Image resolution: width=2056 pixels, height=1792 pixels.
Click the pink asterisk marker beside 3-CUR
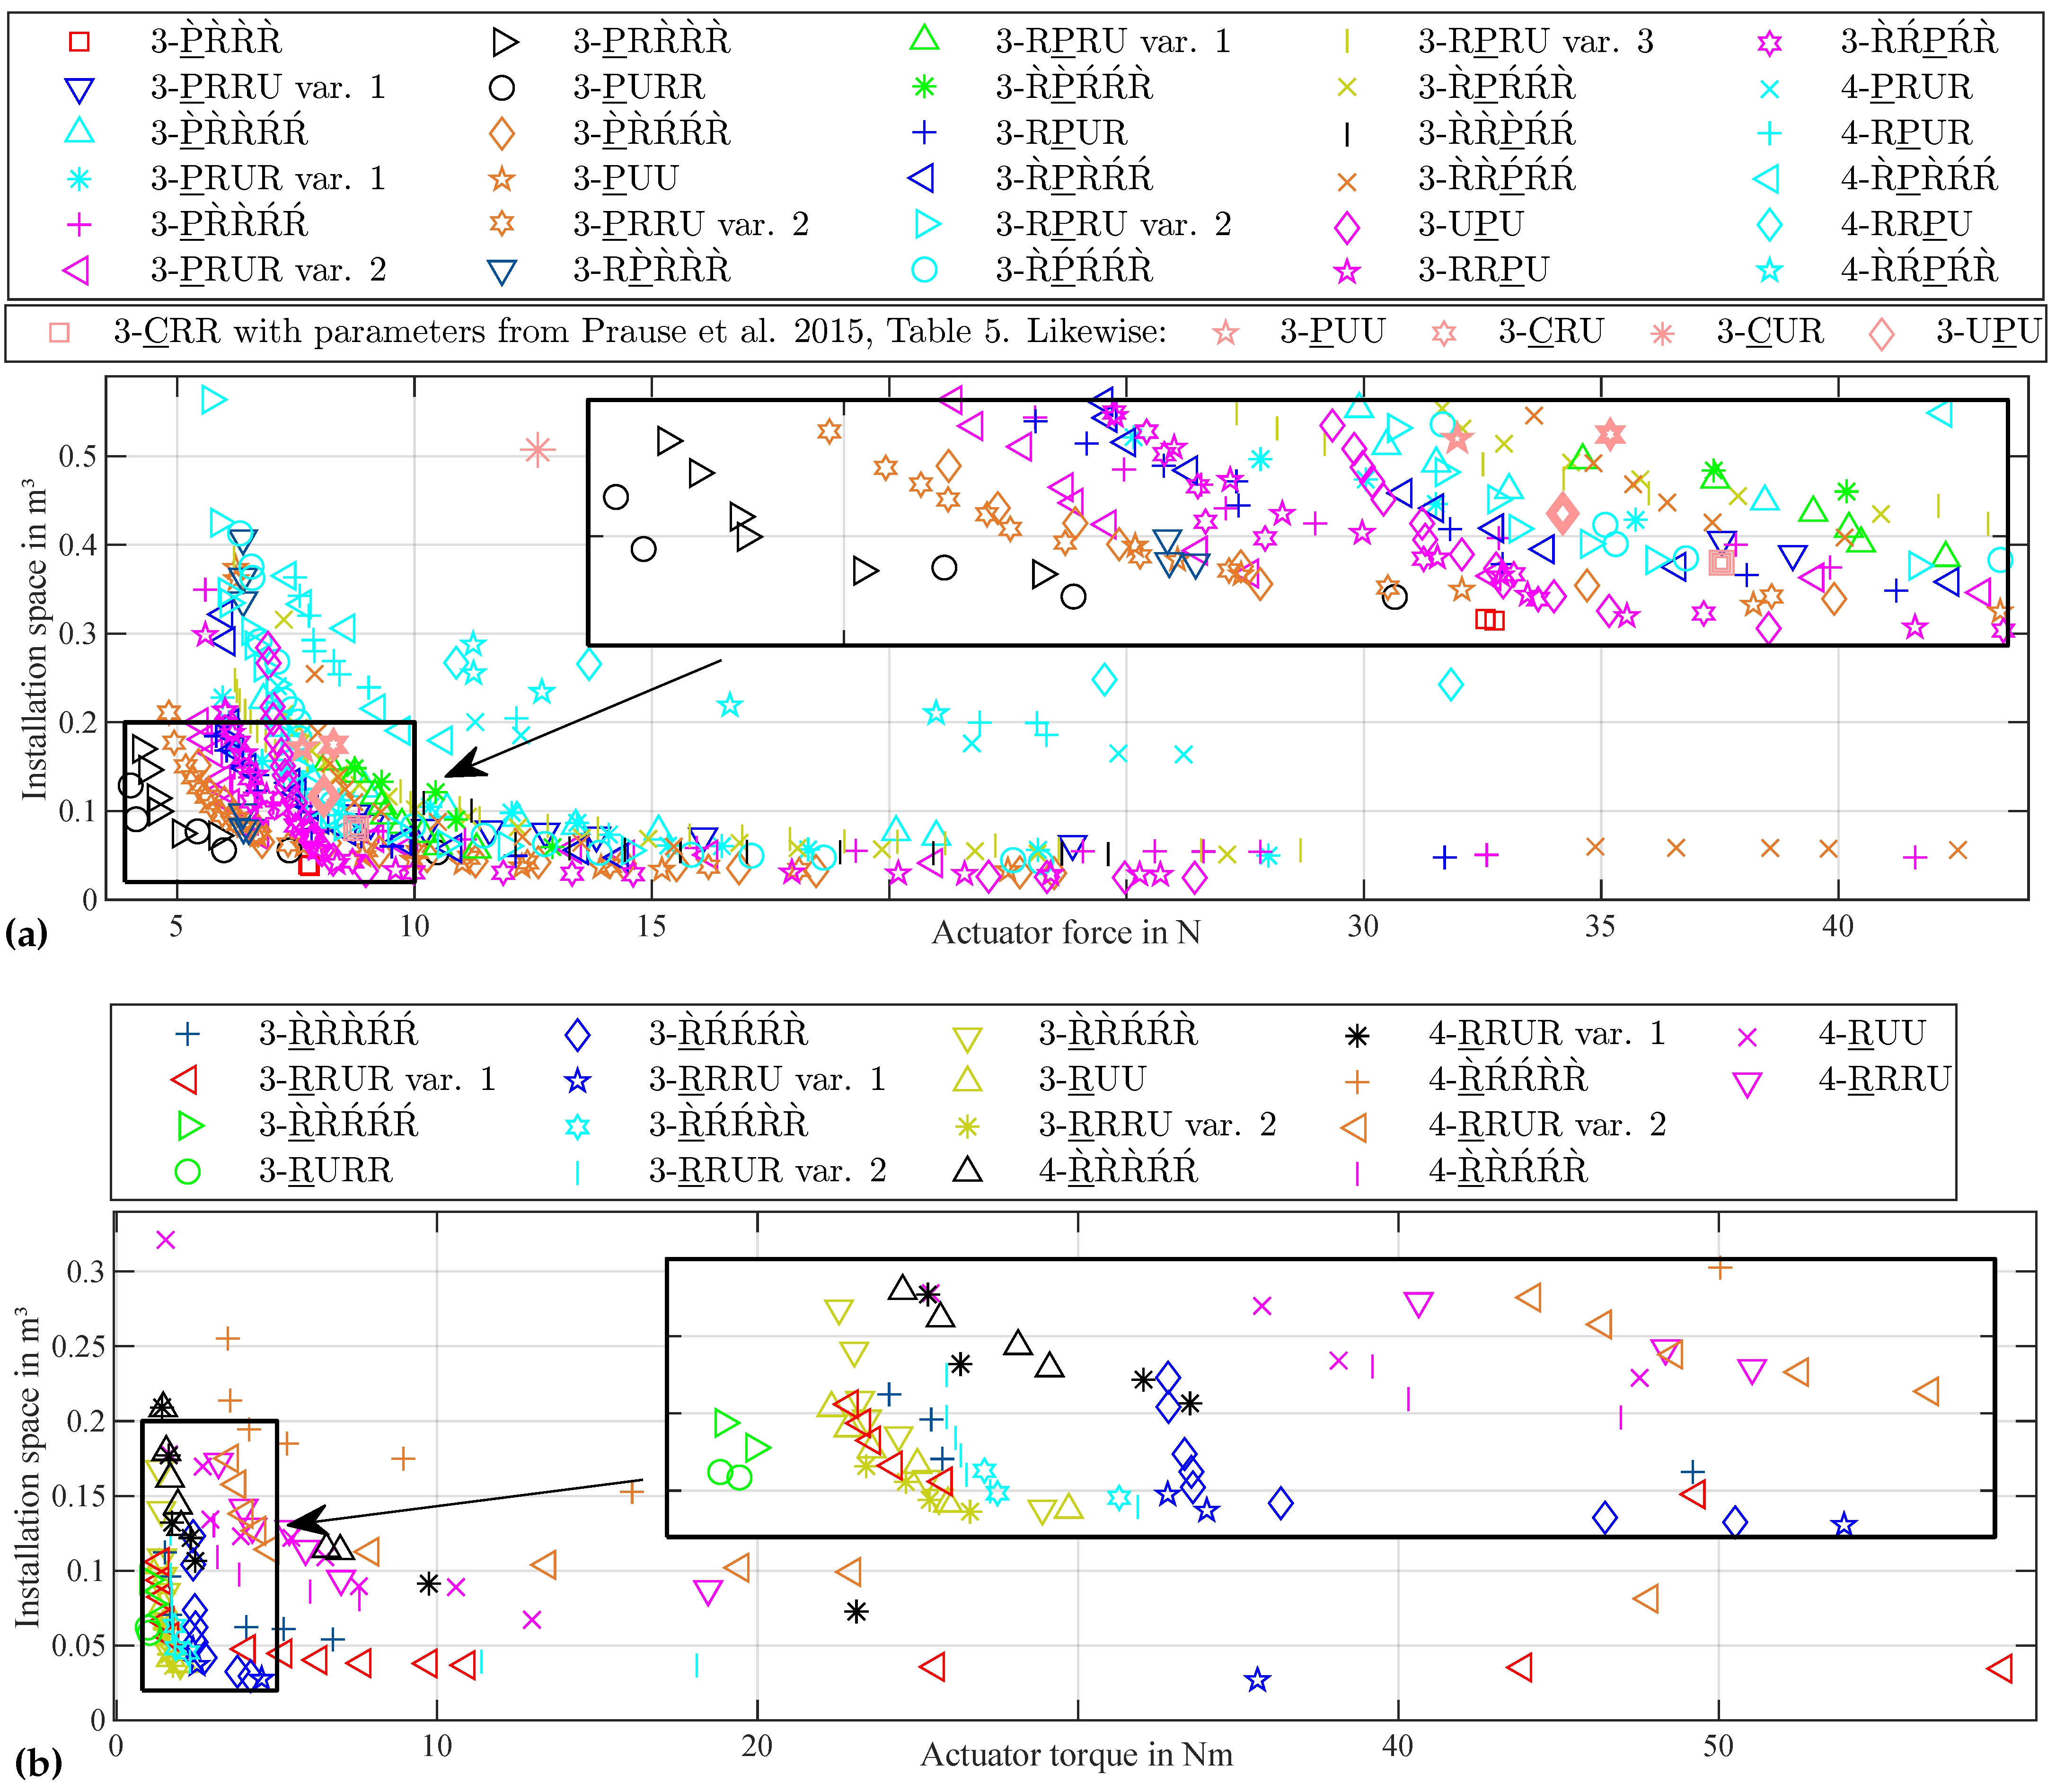pos(1662,333)
